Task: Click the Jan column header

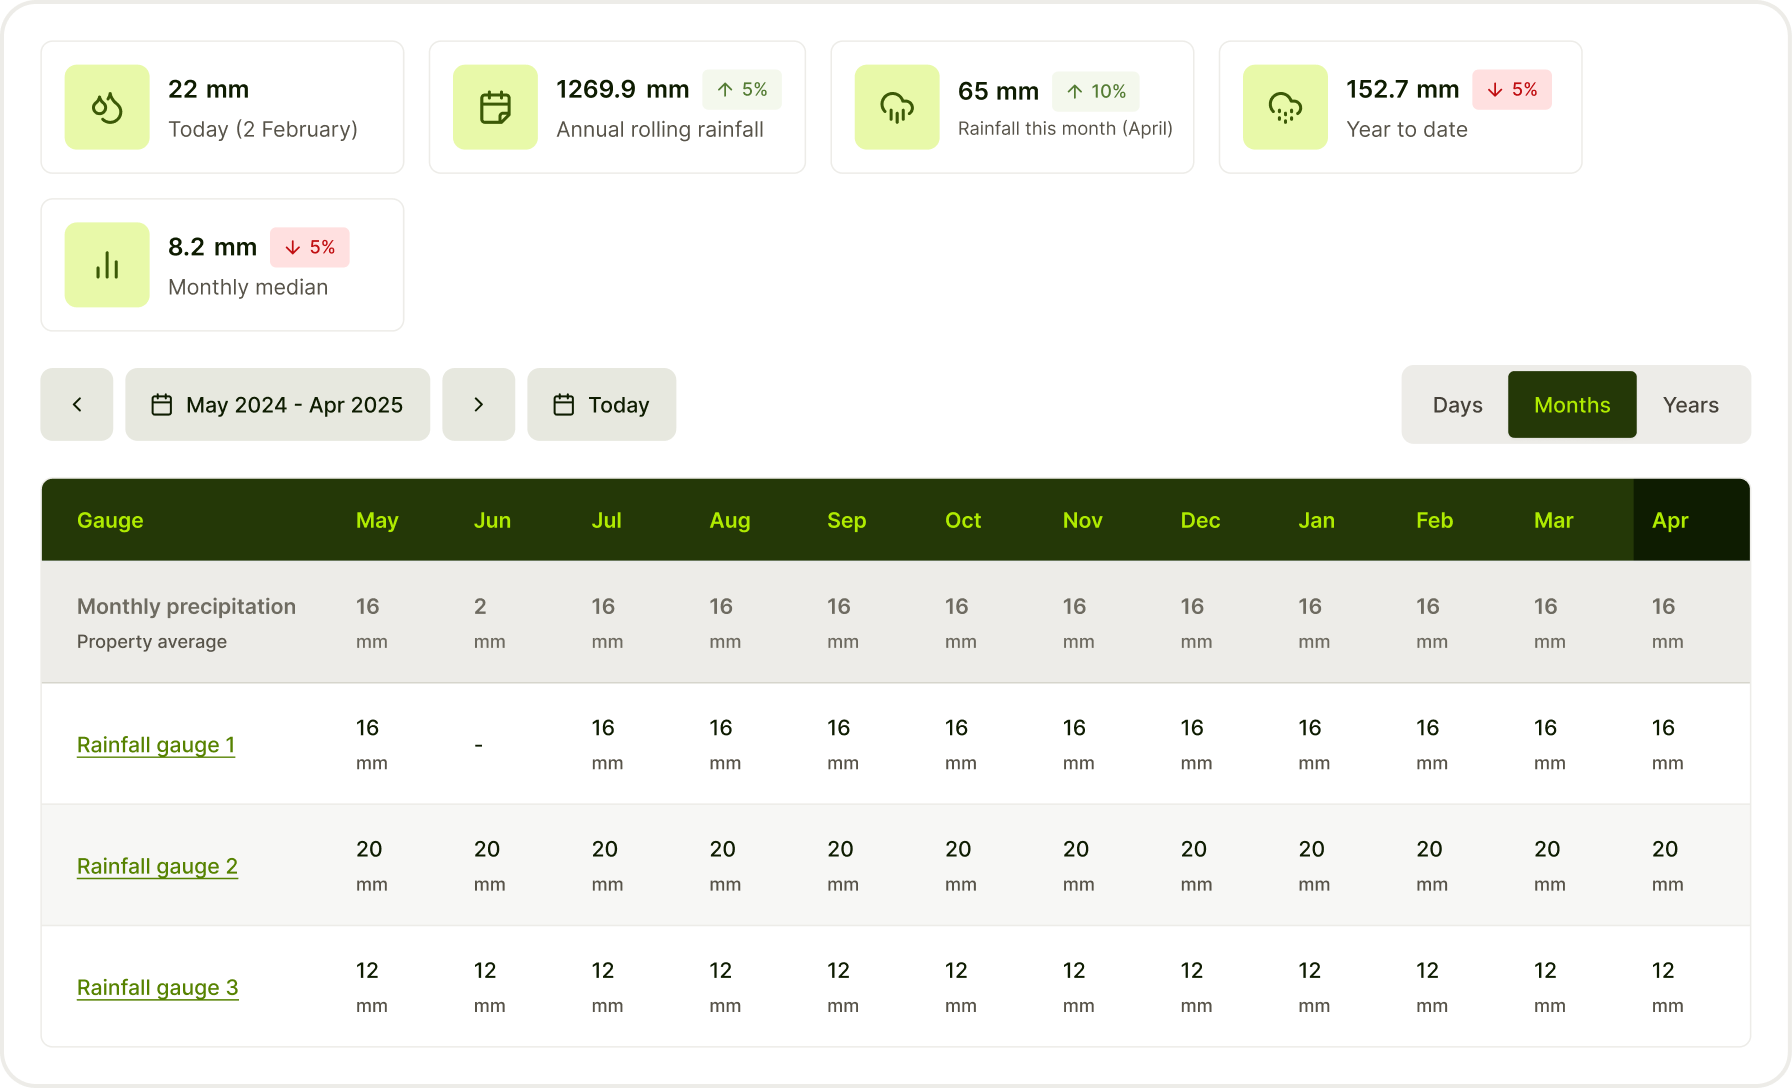Action: click(1316, 520)
